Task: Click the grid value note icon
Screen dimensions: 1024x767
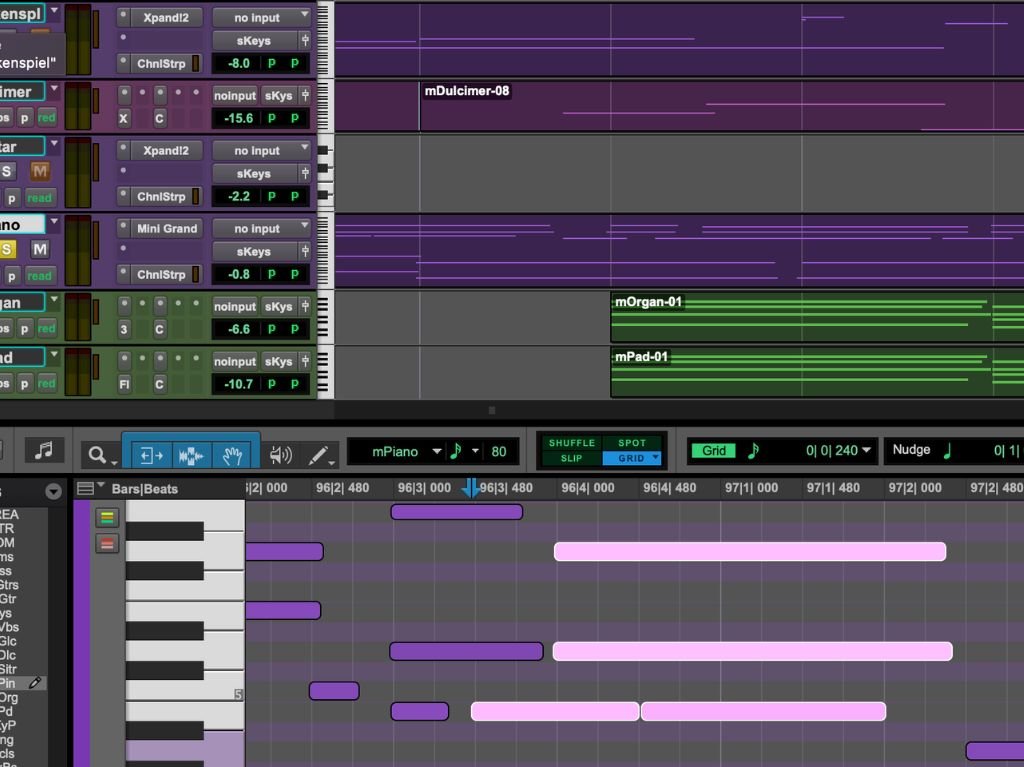Action: coord(753,451)
